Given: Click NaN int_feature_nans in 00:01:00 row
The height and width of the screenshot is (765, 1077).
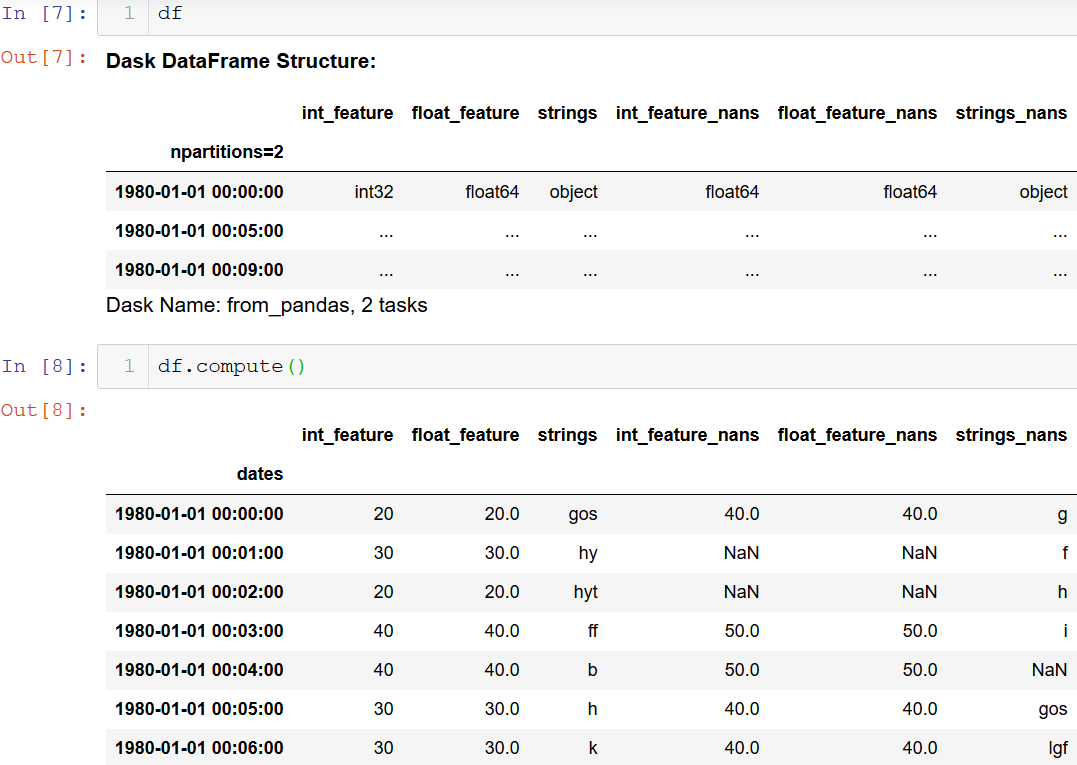Looking at the screenshot, I should click(x=741, y=553).
